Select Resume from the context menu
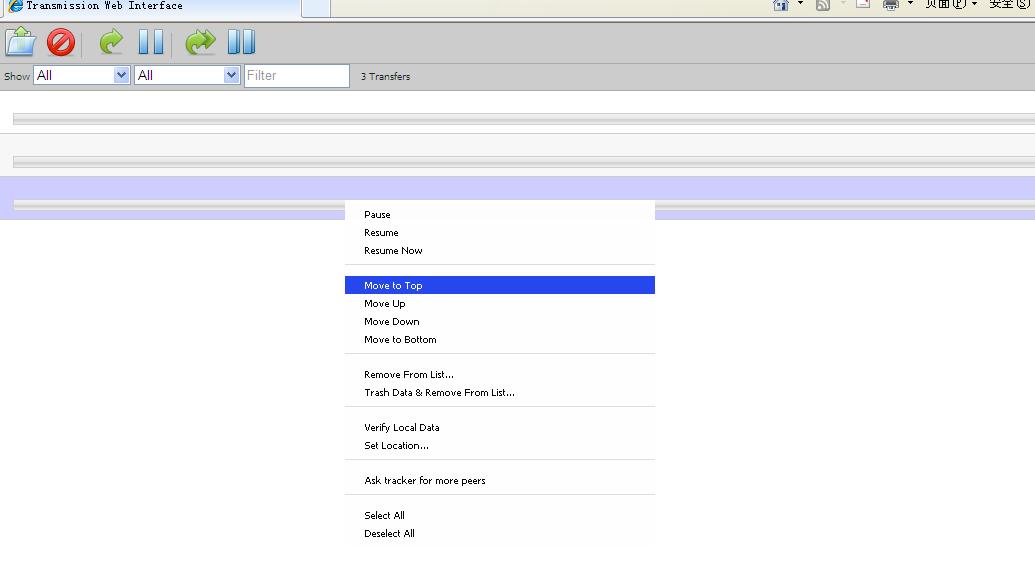The image size is (1035, 562). click(500, 232)
